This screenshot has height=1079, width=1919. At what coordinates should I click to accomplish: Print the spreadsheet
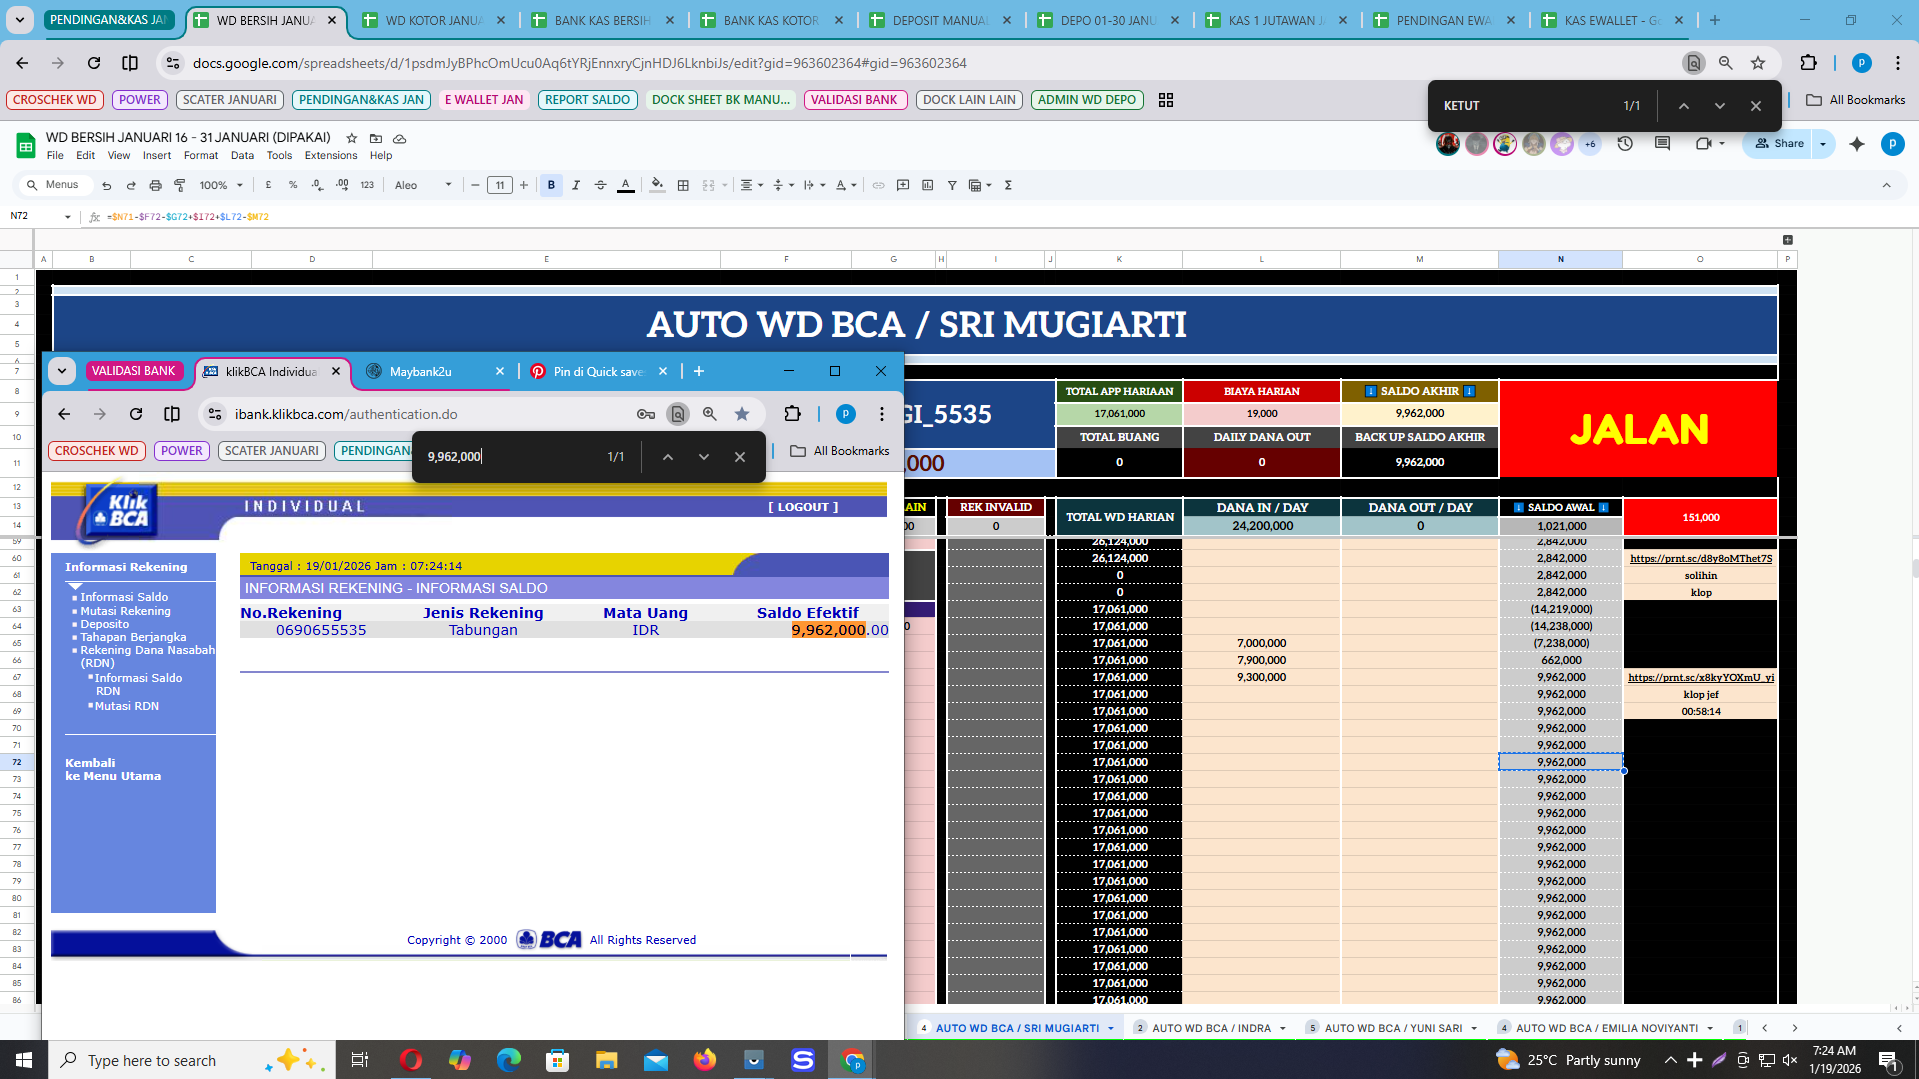(155, 185)
